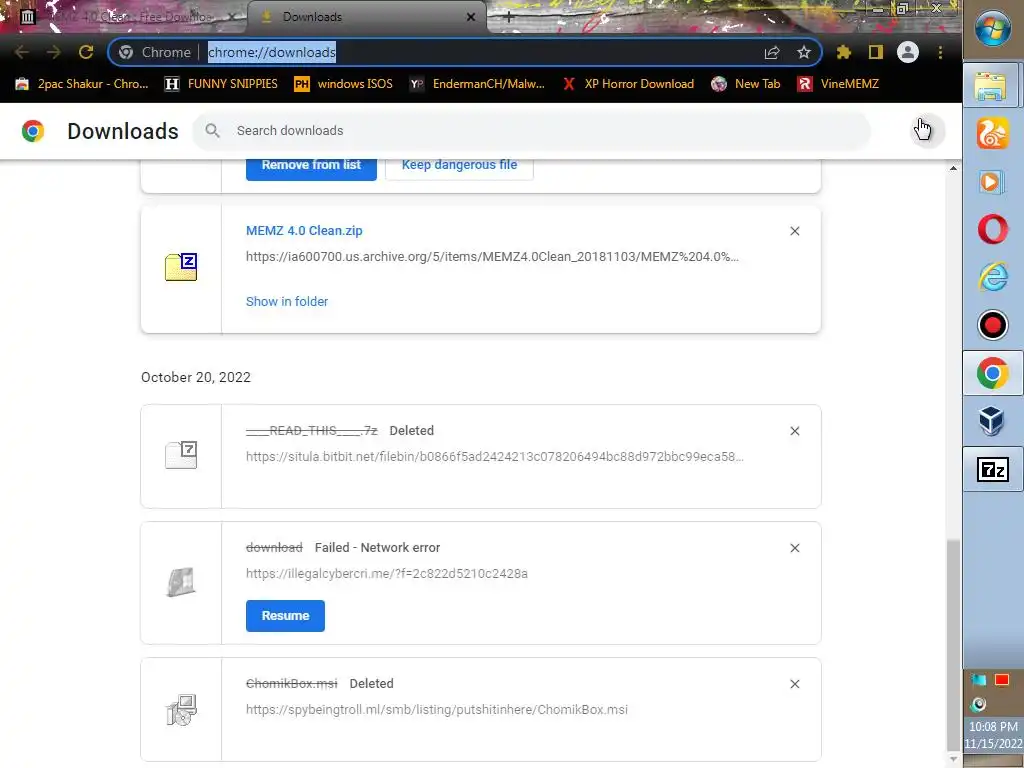
Task: Click the spybeingtroll.ml ChomikBox source URL
Action: tap(436, 709)
